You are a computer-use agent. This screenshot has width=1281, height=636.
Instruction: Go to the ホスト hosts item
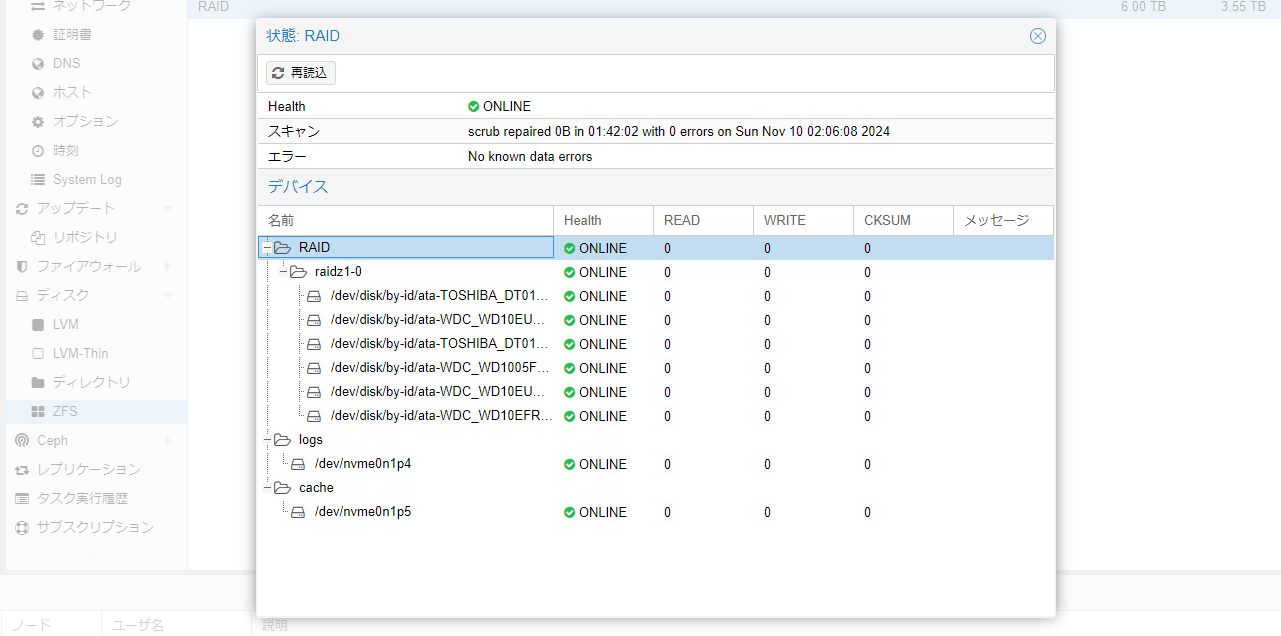[x=72, y=93]
